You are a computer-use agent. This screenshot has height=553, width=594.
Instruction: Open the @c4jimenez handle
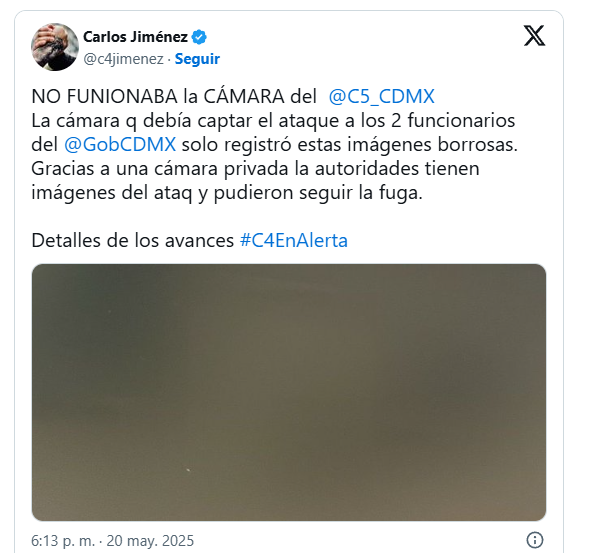tap(123, 59)
